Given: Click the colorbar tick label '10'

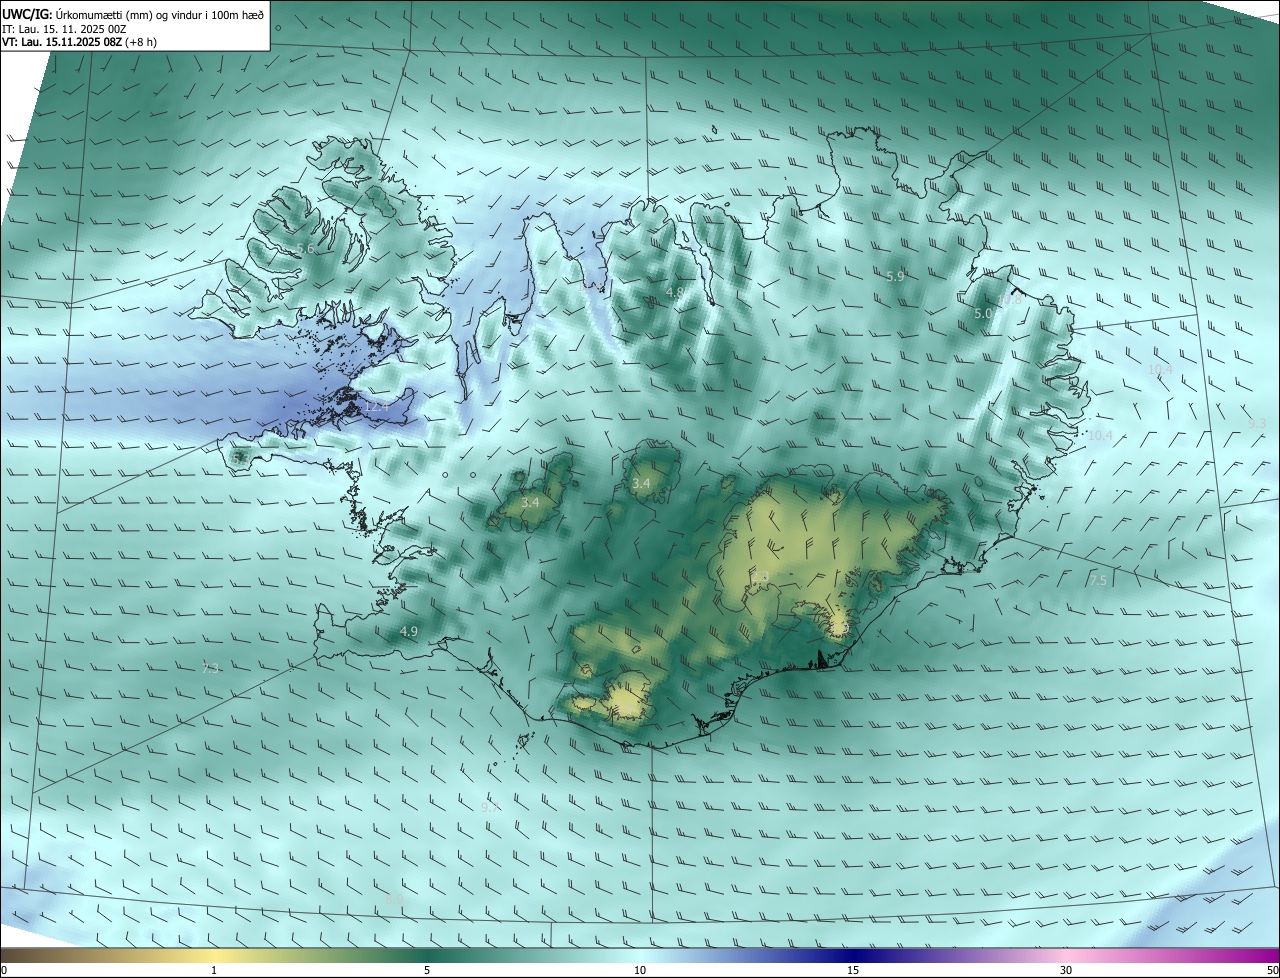Looking at the screenshot, I should [x=640, y=970].
